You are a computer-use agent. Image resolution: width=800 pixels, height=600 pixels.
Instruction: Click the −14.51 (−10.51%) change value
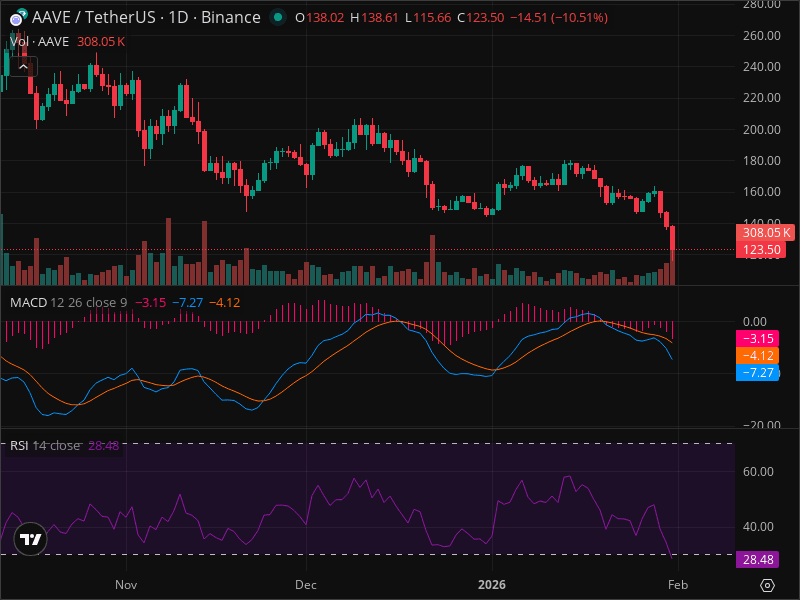[x=559, y=18]
